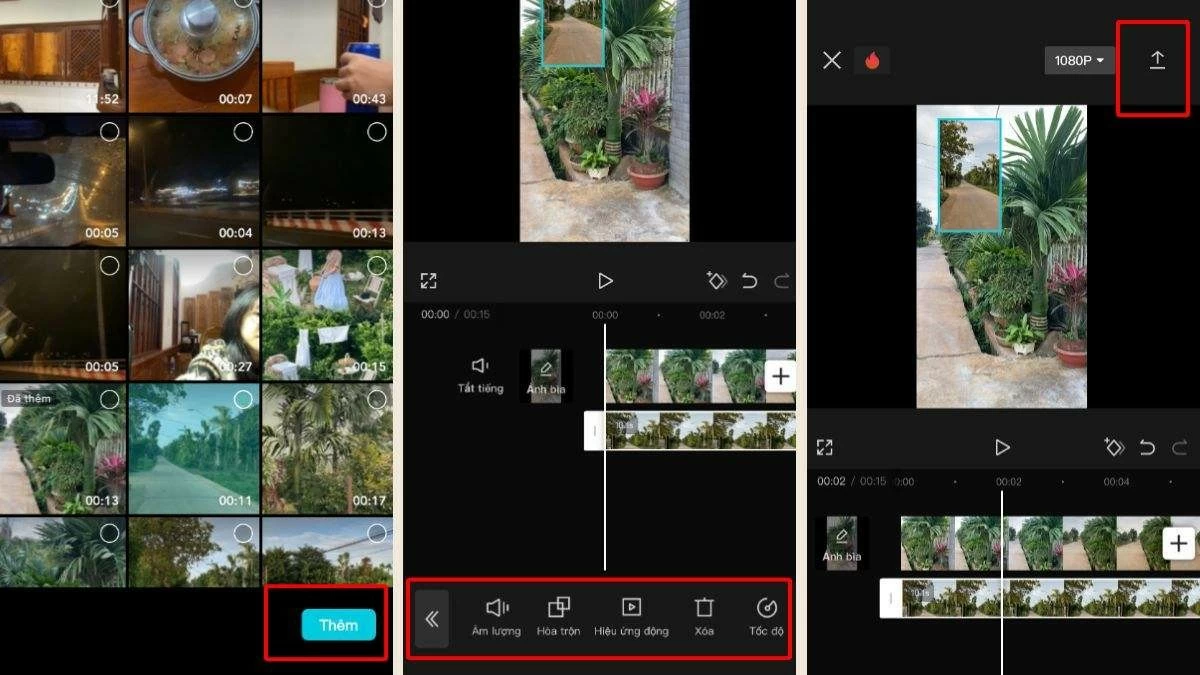
Task: Expand the preview to fullscreen
Action: click(429, 281)
